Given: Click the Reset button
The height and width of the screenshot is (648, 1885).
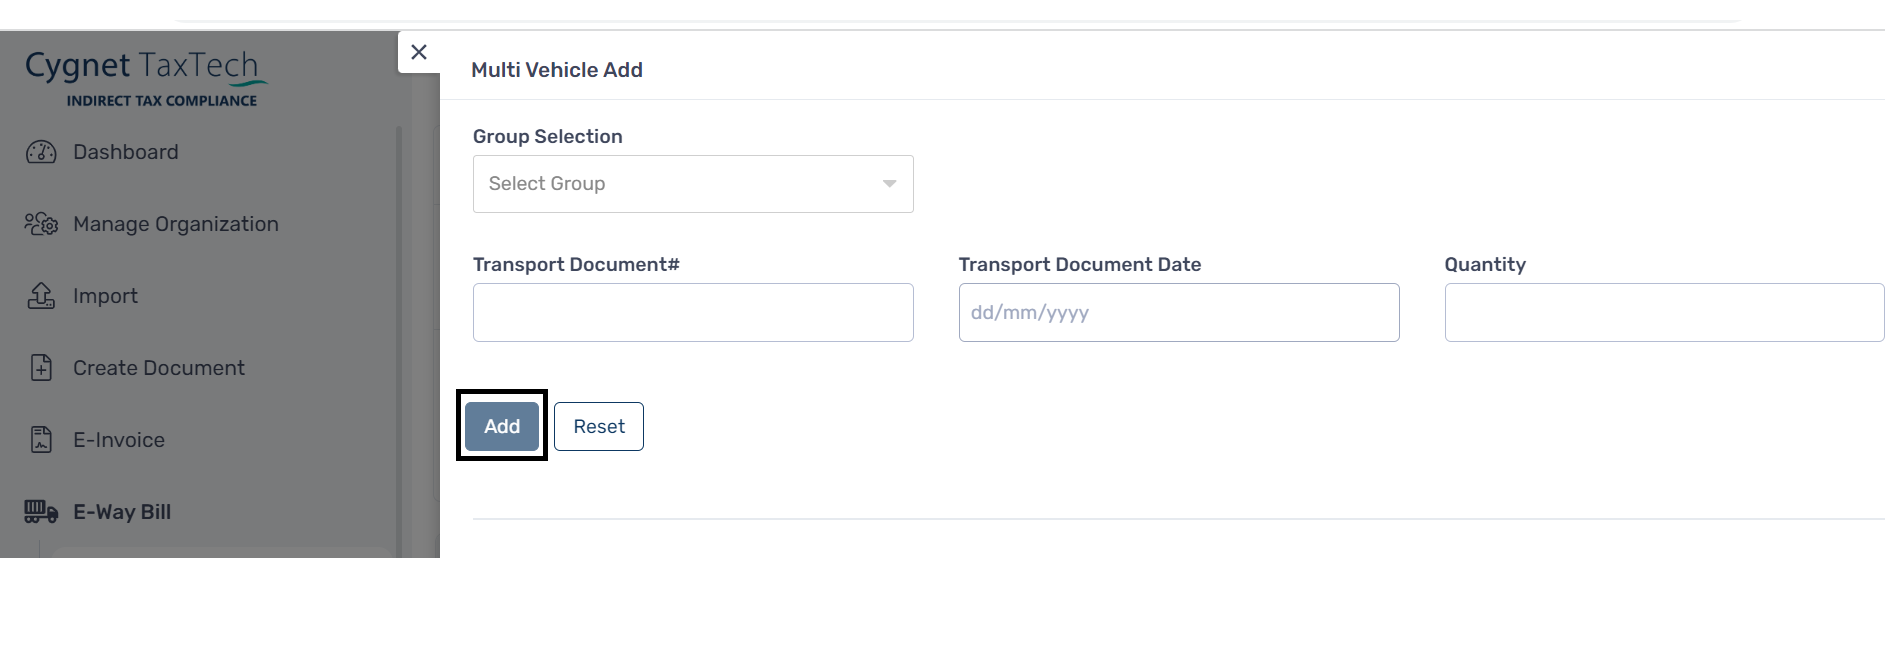Looking at the screenshot, I should tap(599, 426).
